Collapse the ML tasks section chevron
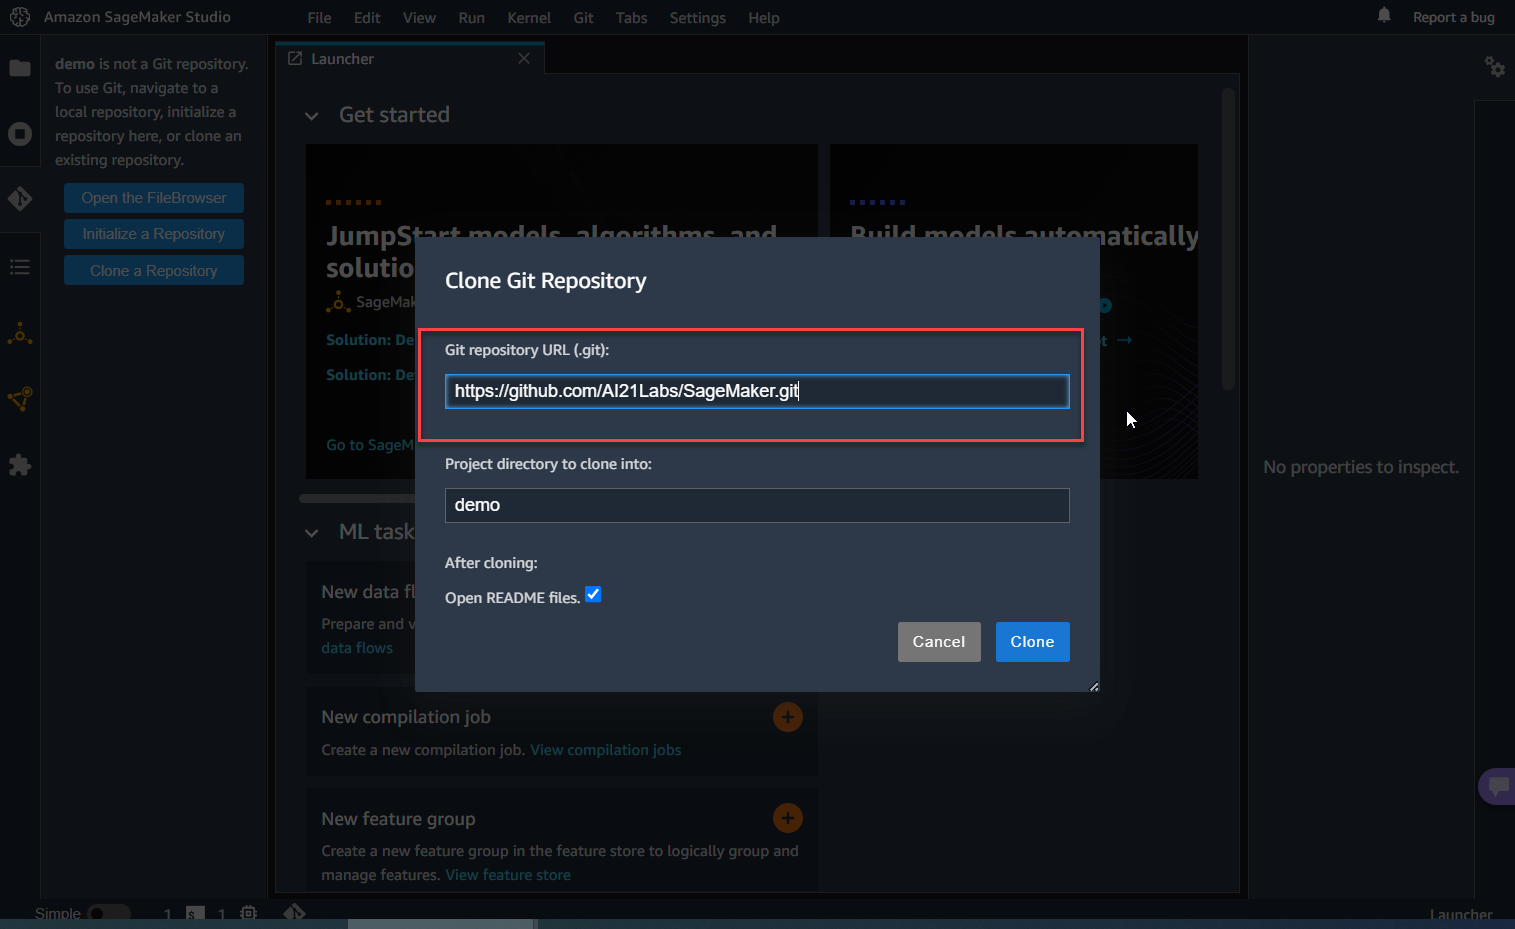Viewport: 1515px width, 929px height. click(312, 533)
